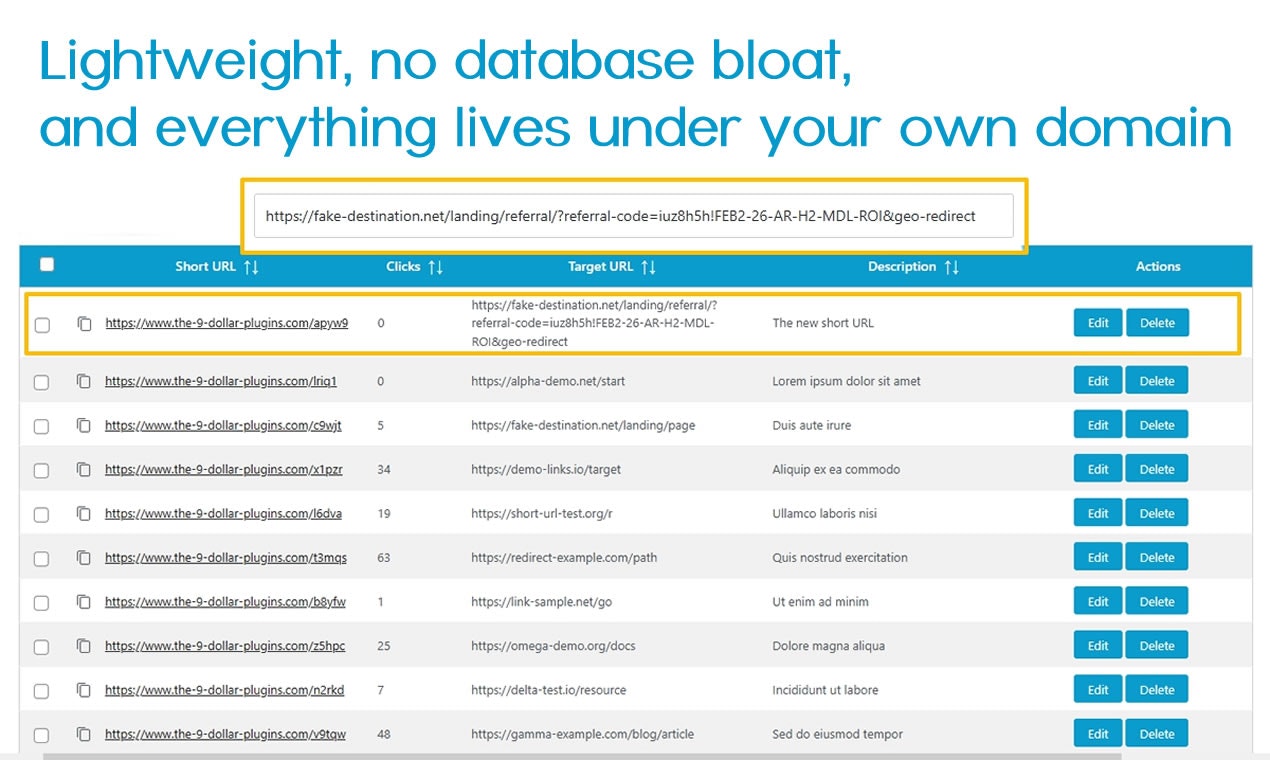
Task: Toggle the select-all checkbox in table header
Action: (47, 265)
